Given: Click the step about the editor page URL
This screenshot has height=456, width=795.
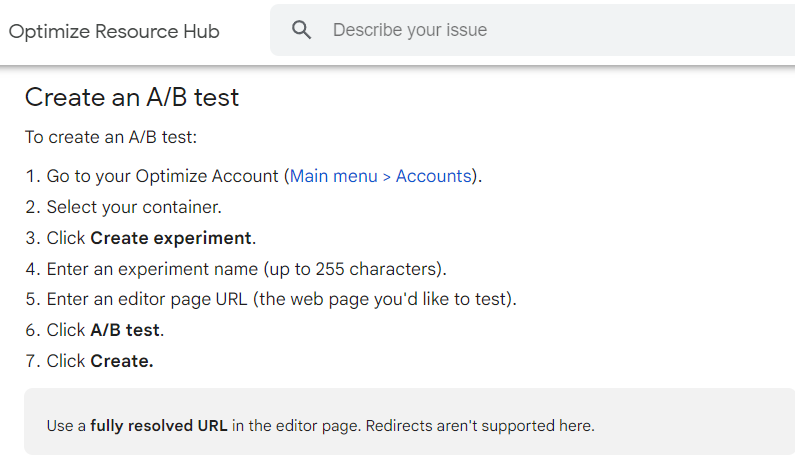Looking at the screenshot, I should click(x=281, y=299).
